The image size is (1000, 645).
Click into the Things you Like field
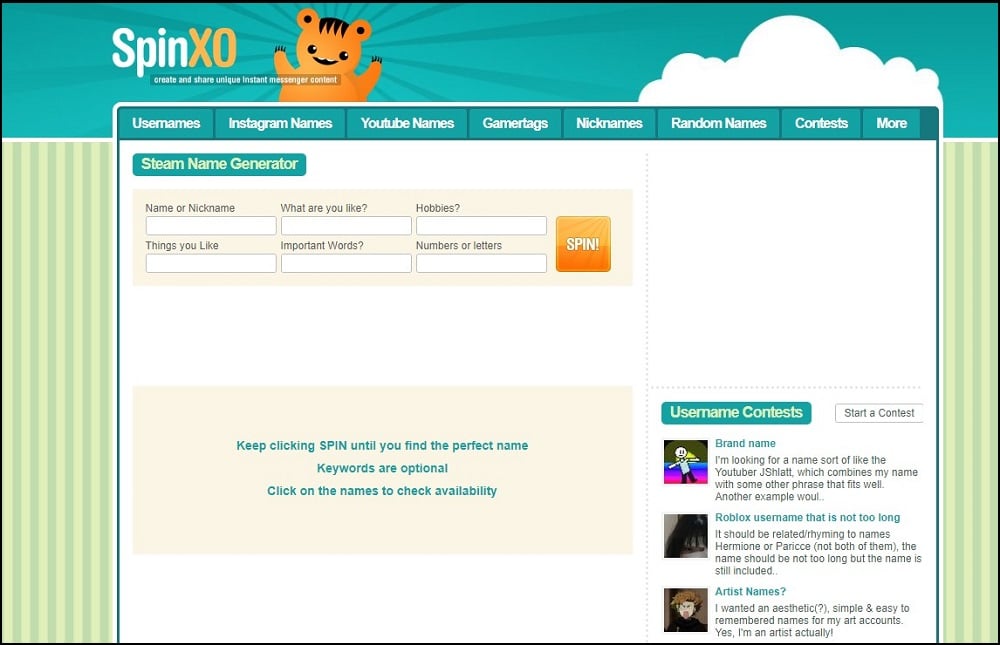coord(211,263)
